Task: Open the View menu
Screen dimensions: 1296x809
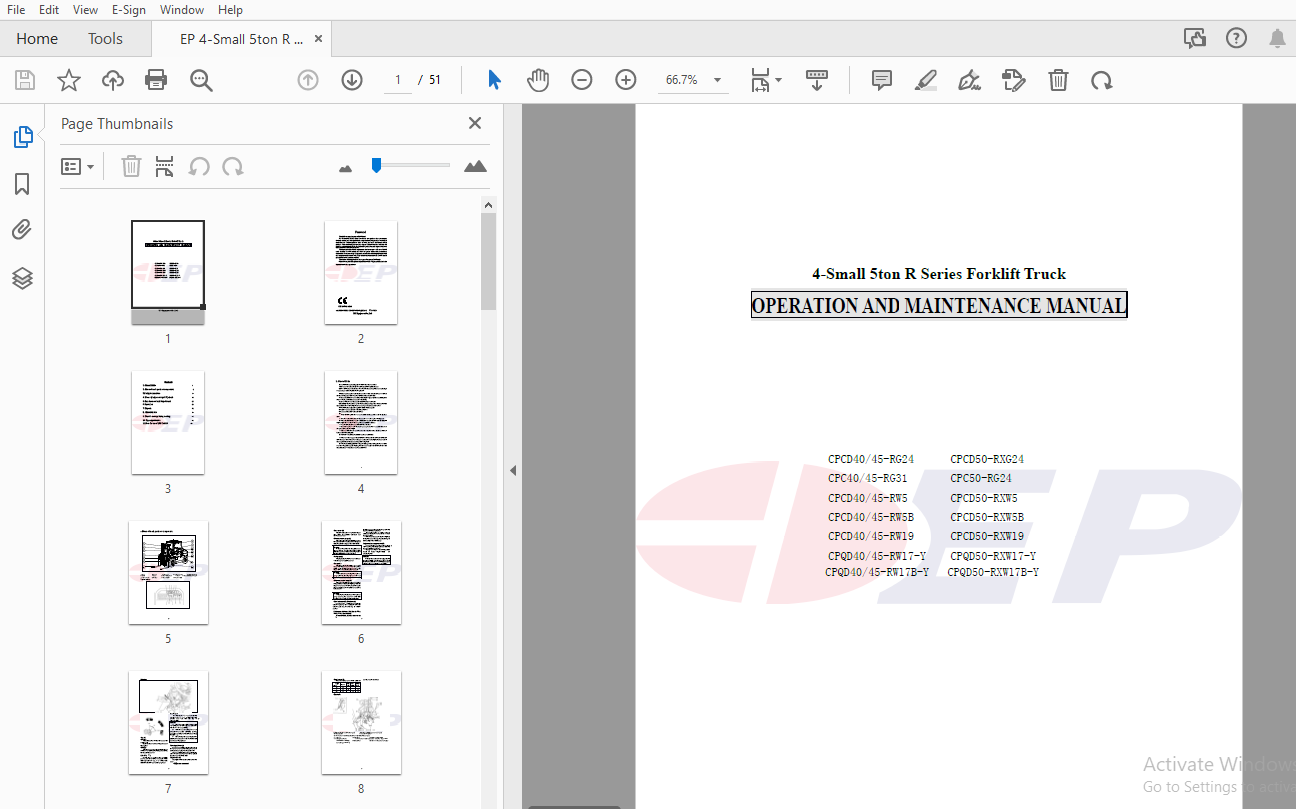Action: [86, 10]
